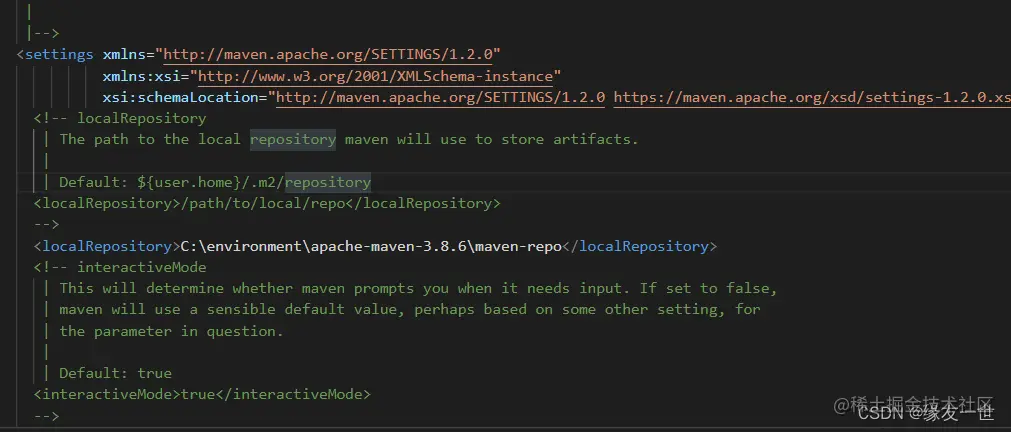
Task: Click line "the parameter in question."
Action: point(172,331)
